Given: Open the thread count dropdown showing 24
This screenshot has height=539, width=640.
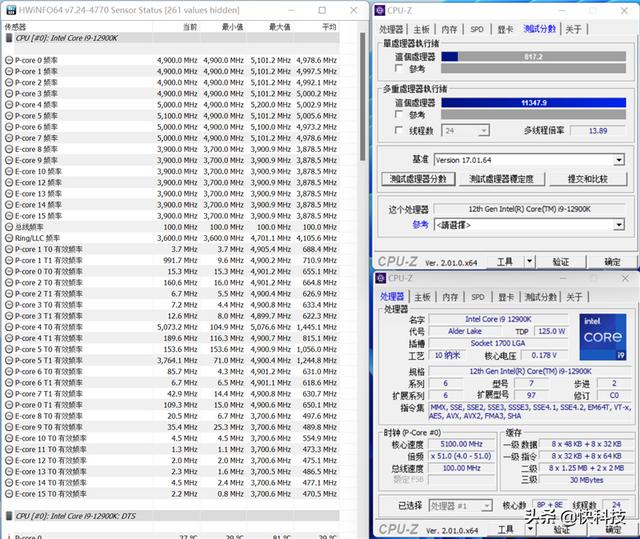Looking at the screenshot, I should pyautogui.click(x=466, y=131).
